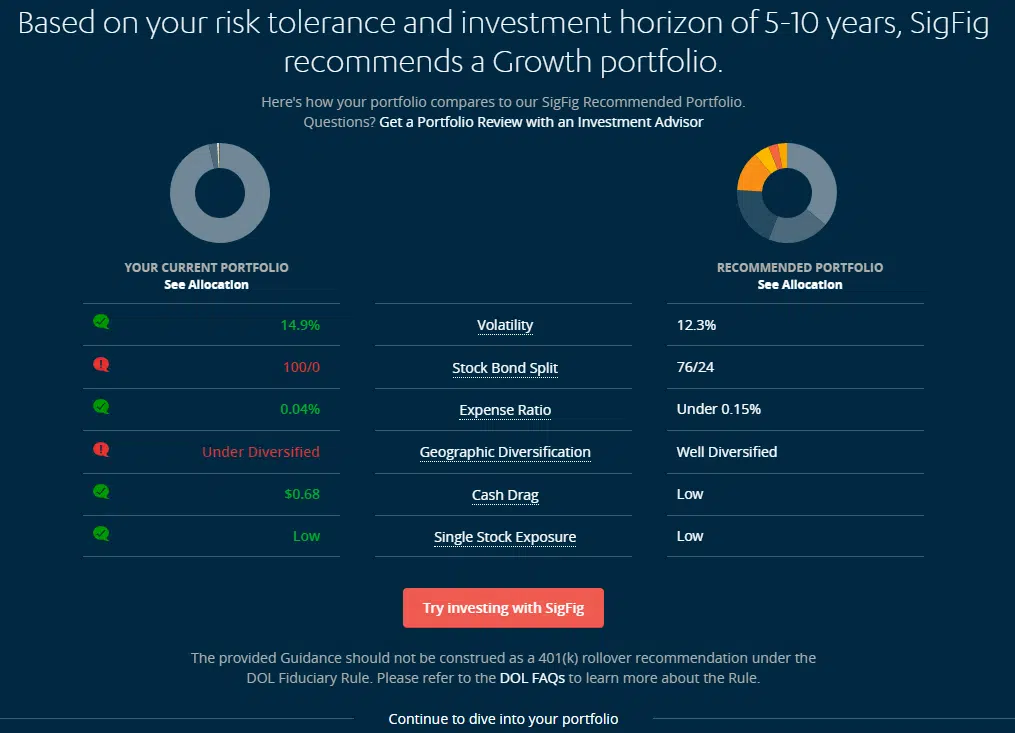This screenshot has height=733, width=1015.
Task: Open the DOL FAQs link
Action: [x=532, y=678]
